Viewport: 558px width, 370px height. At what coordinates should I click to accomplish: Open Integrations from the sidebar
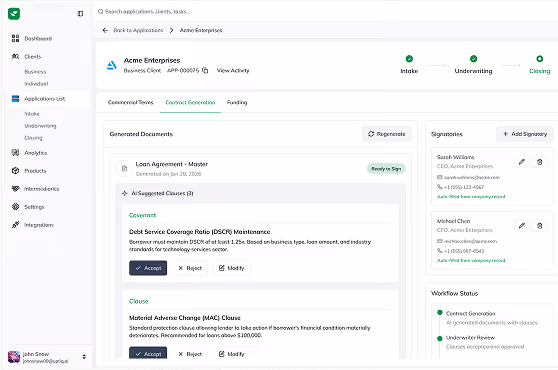[39, 225]
